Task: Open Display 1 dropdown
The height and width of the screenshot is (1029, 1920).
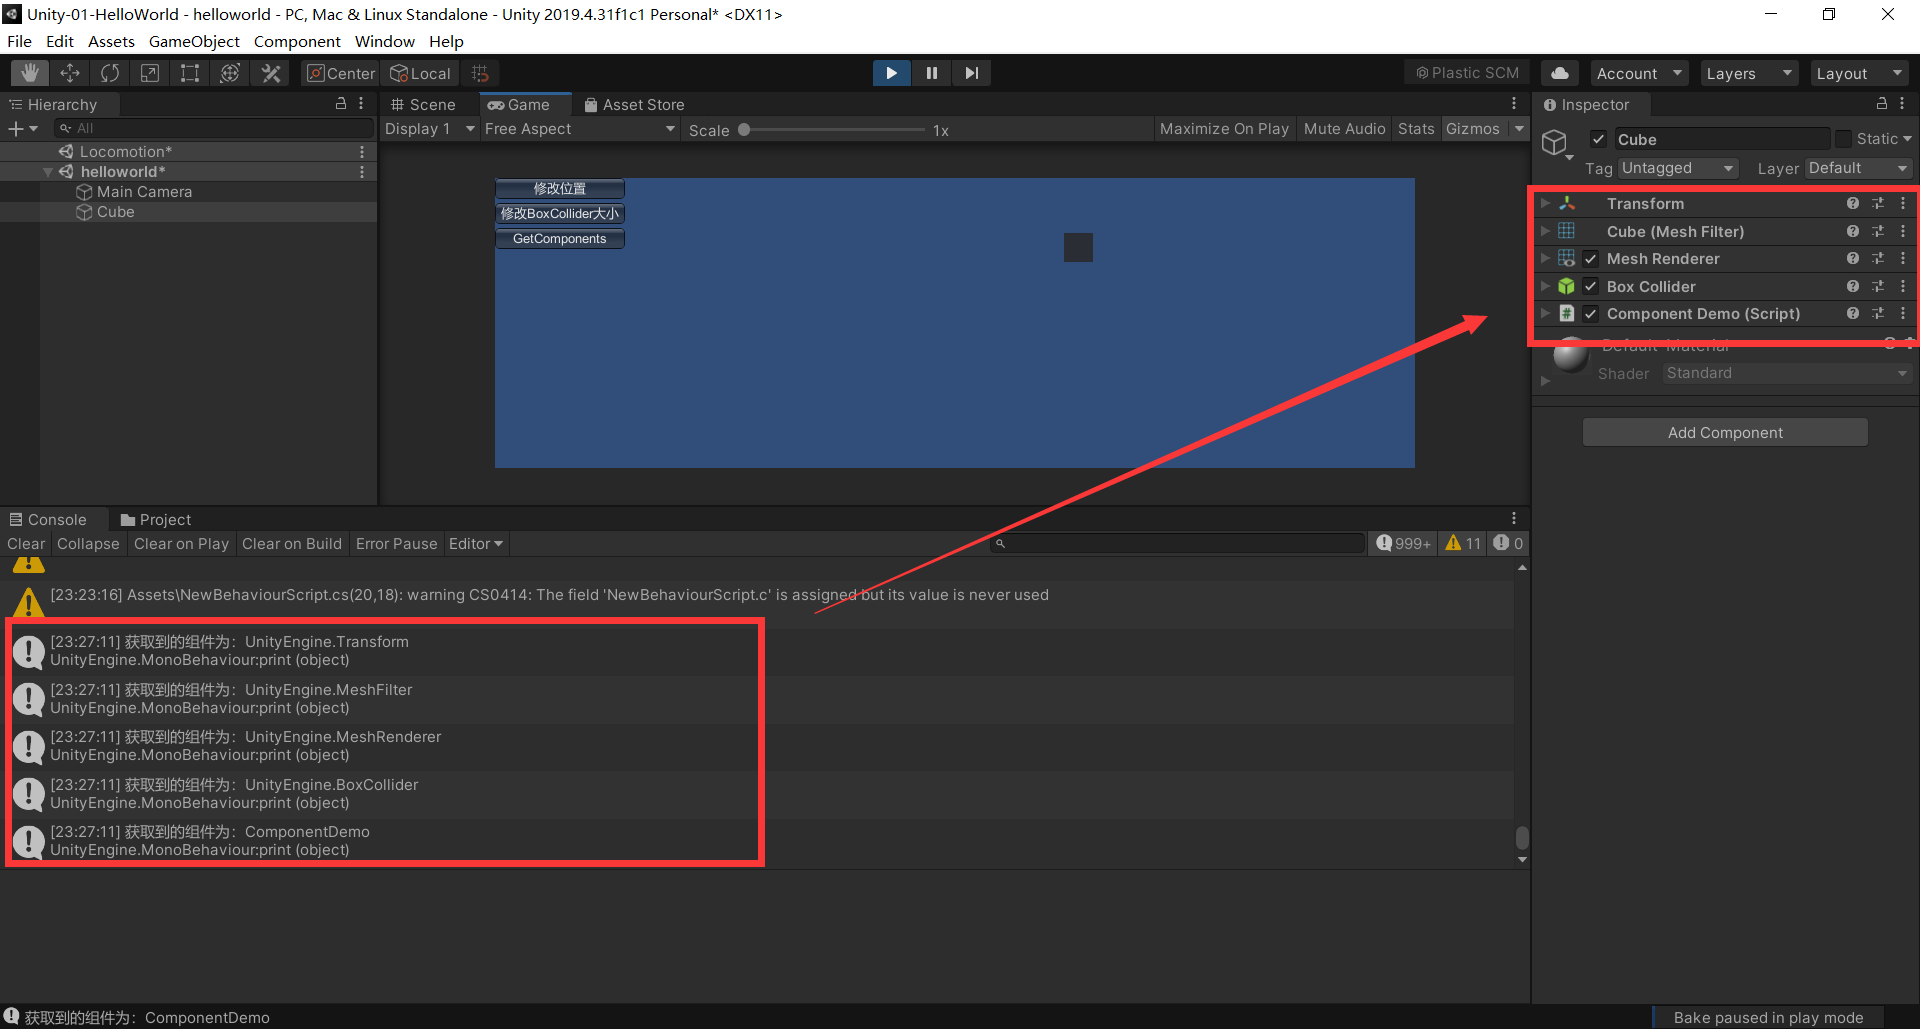Action: click(430, 128)
